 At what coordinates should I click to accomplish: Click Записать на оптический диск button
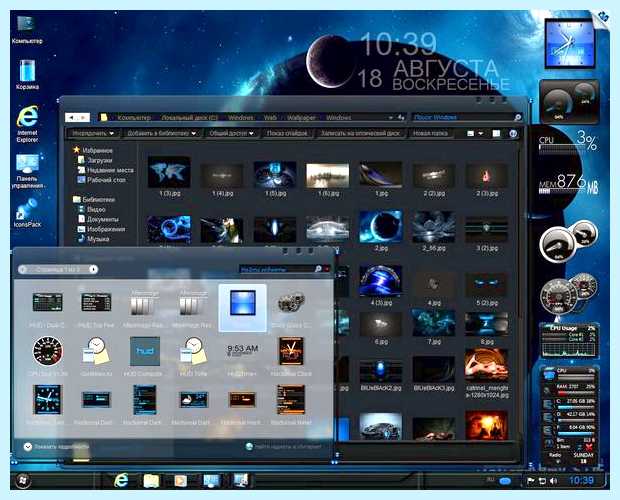click(360, 134)
